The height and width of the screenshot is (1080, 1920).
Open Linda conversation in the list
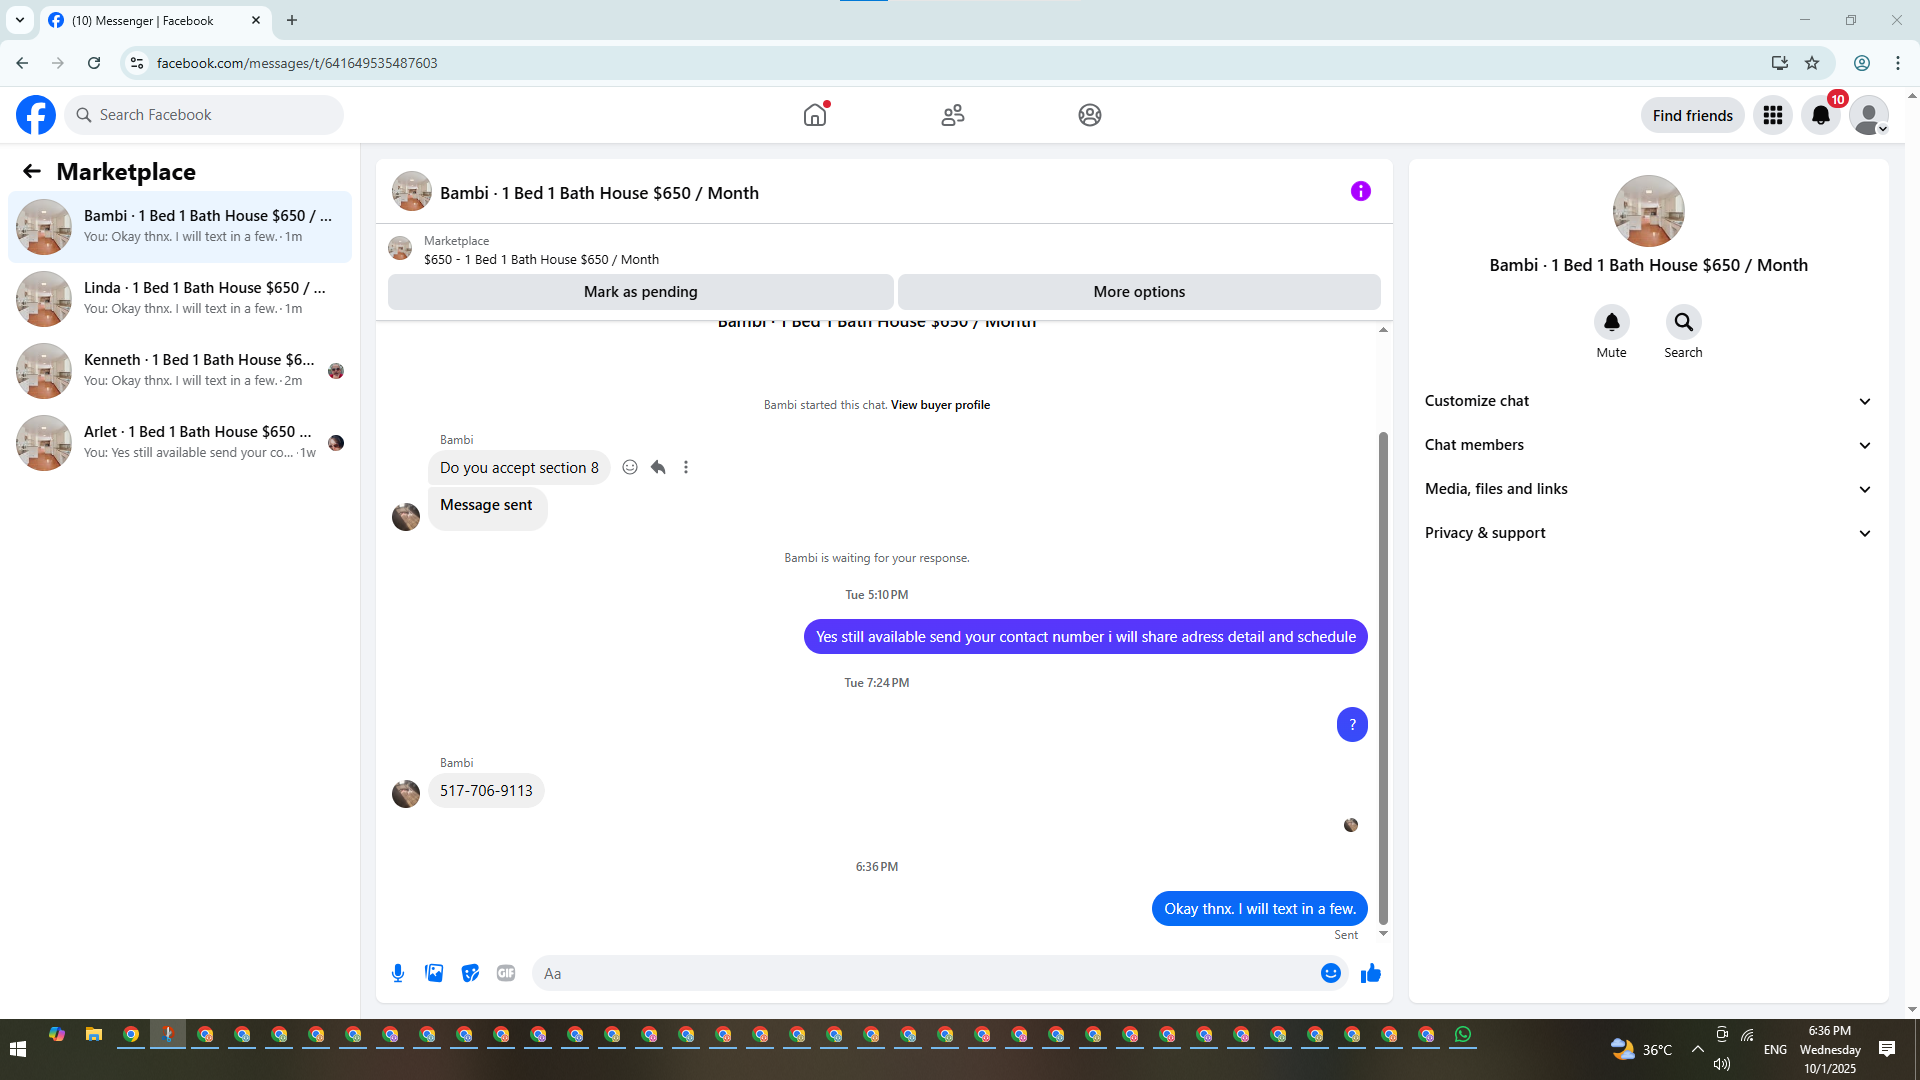pyautogui.click(x=180, y=299)
